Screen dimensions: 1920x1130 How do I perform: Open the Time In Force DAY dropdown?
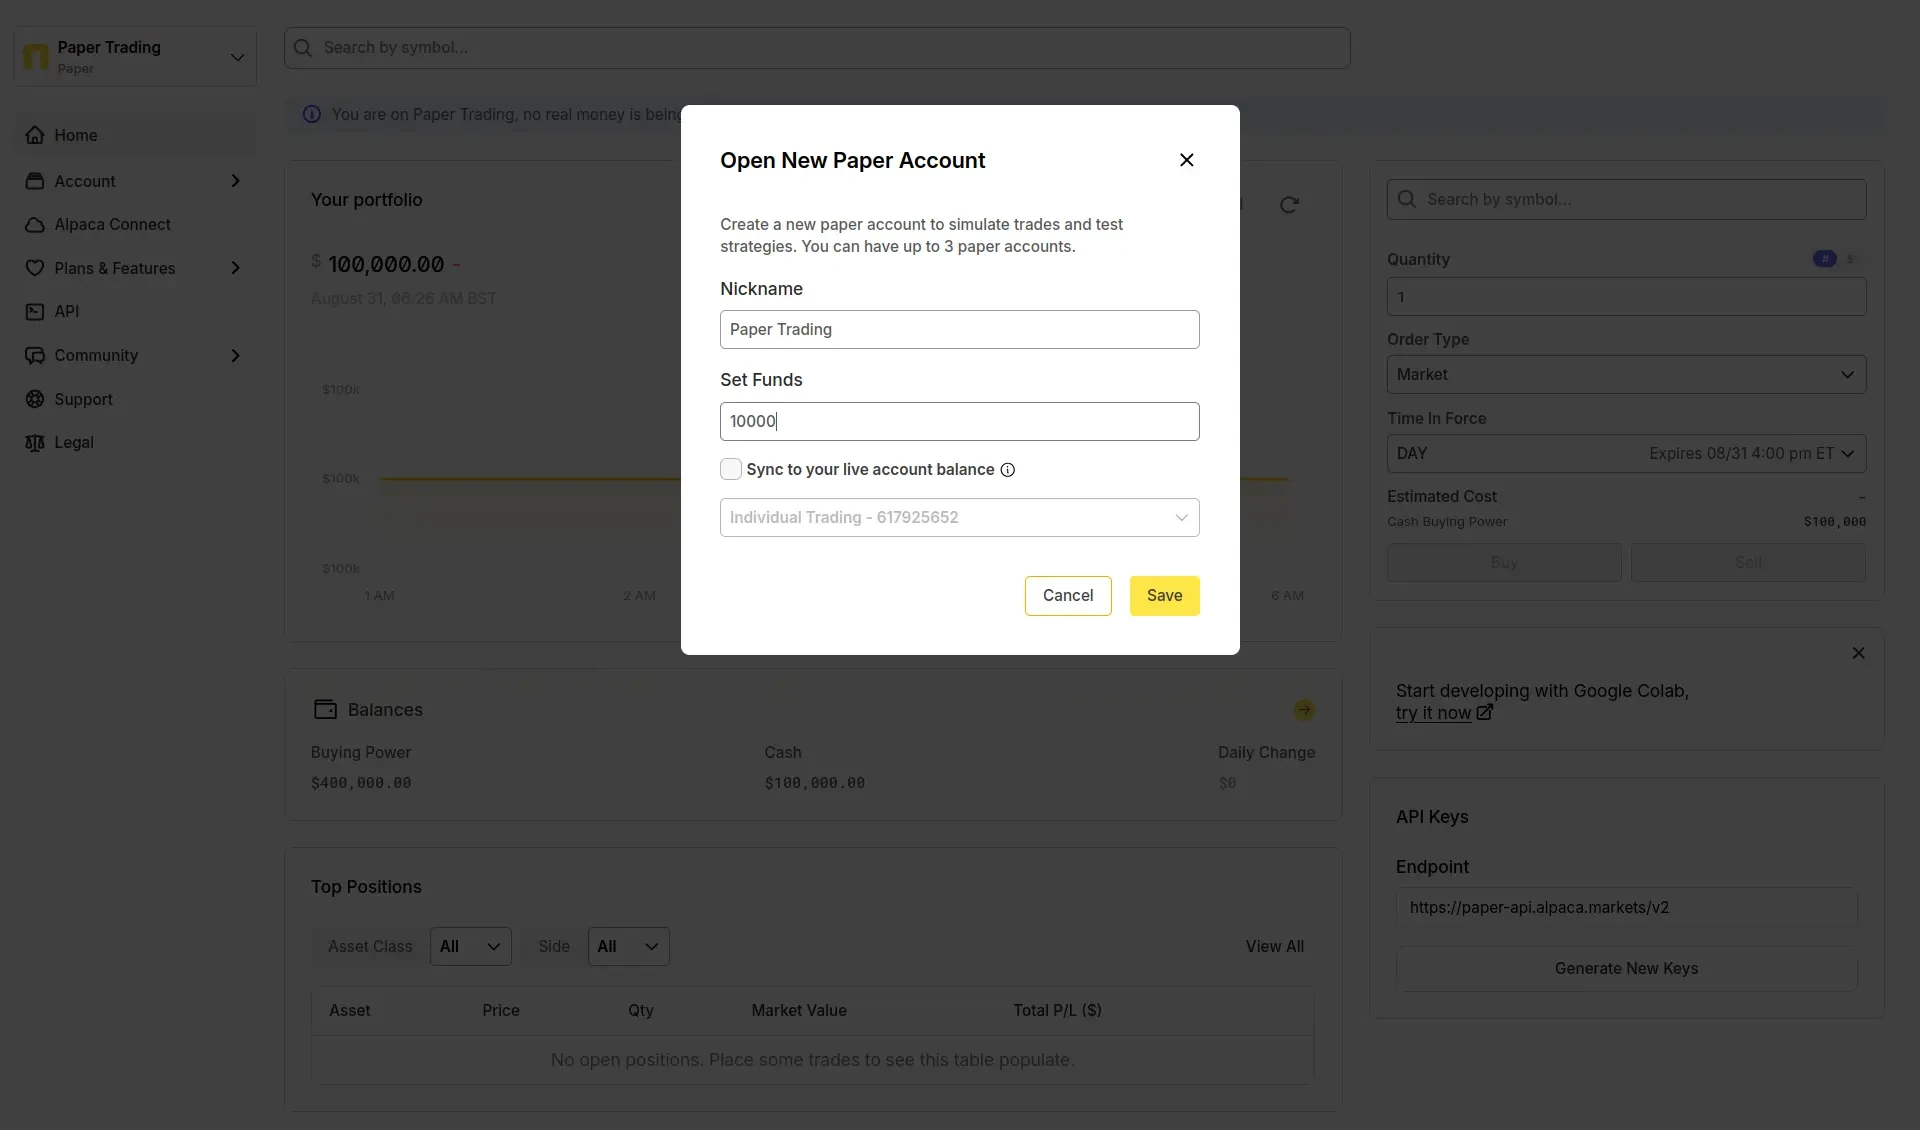(x=1626, y=453)
